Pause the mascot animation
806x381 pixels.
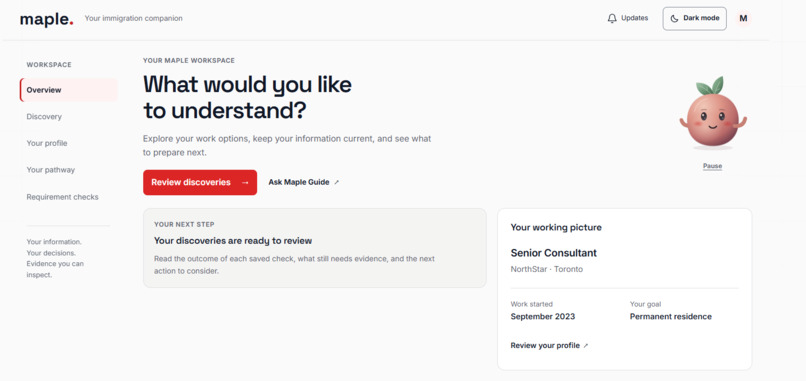pyautogui.click(x=712, y=166)
